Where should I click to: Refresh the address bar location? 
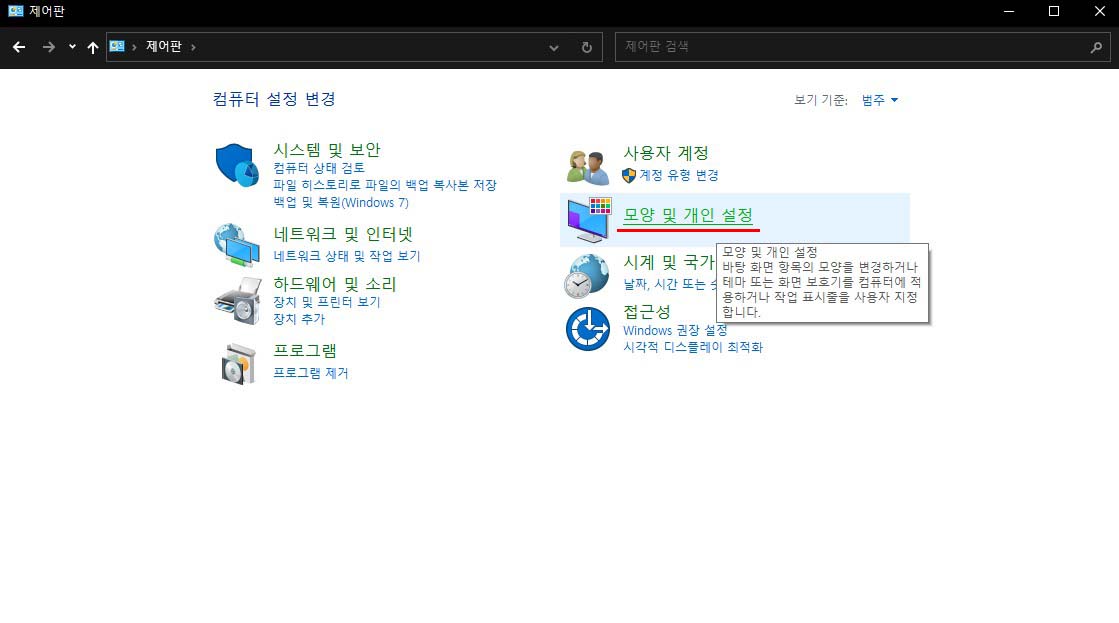click(x=587, y=47)
